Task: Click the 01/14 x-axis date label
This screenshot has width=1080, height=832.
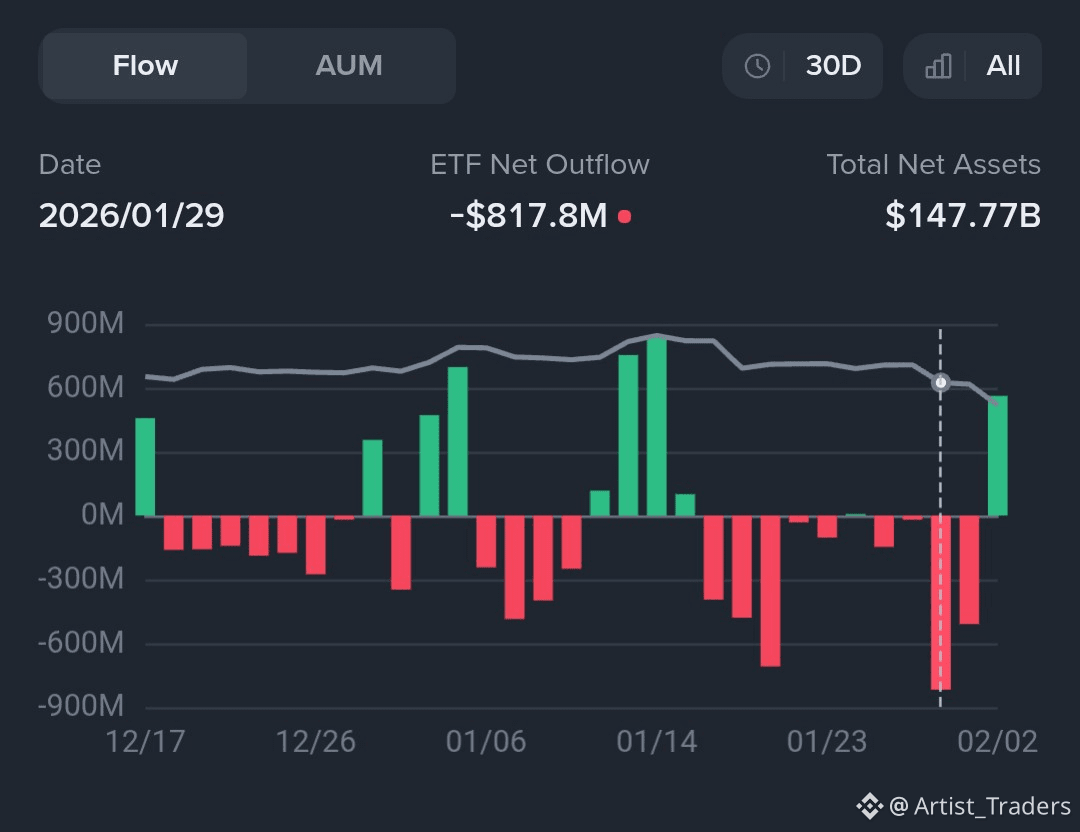Action: (x=657, y=742)
